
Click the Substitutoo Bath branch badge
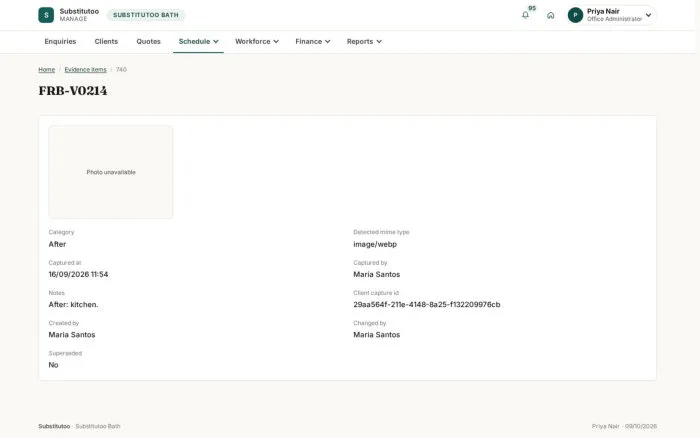pos(146,15)
